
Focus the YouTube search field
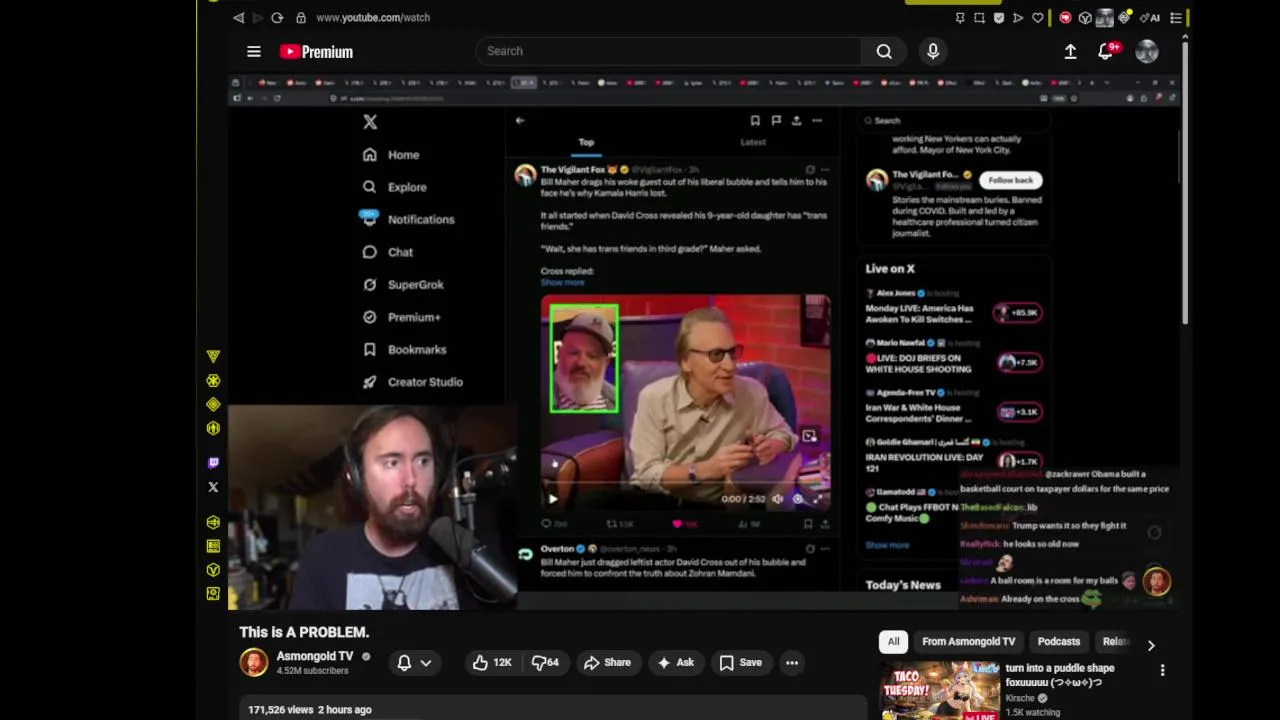click(x=668, y=51)
